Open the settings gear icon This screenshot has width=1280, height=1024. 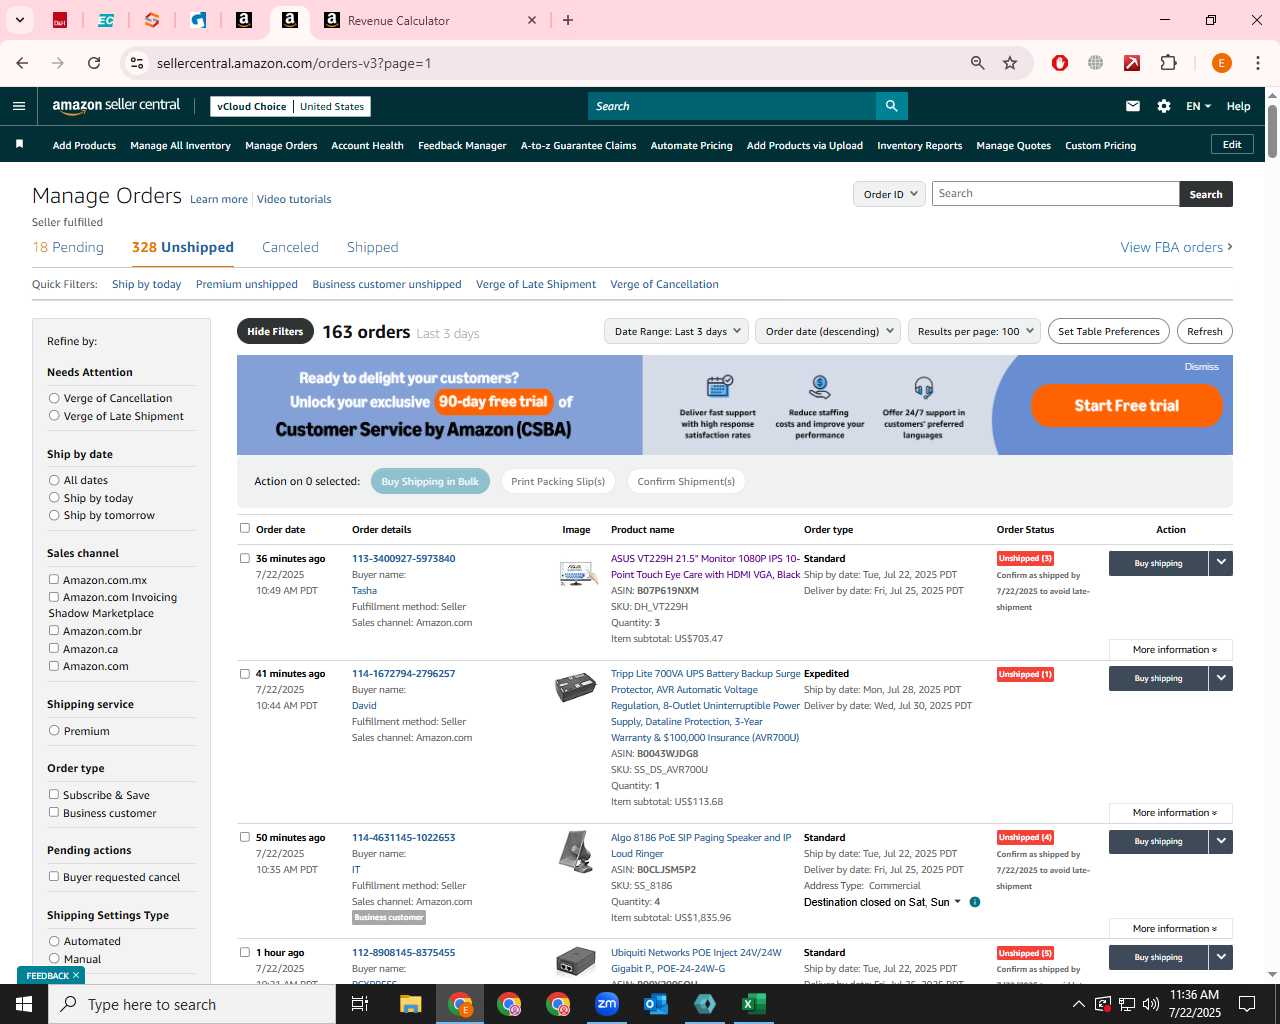[1164, 106]
